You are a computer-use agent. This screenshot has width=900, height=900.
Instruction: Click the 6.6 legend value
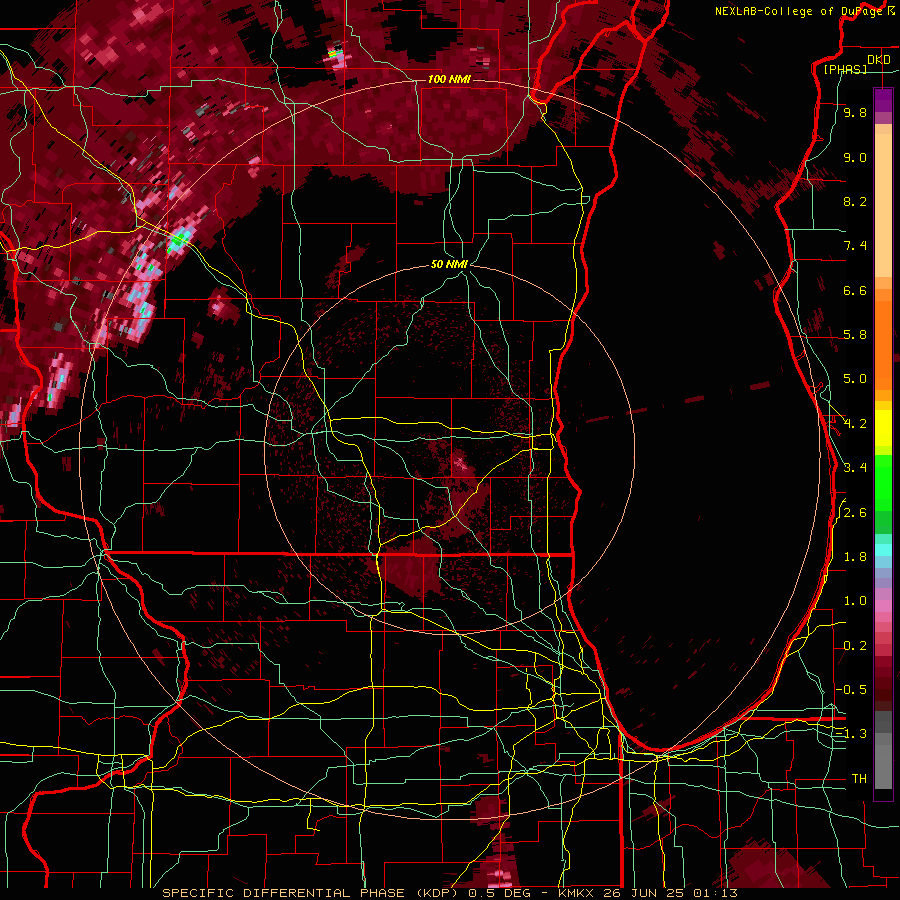855,290
